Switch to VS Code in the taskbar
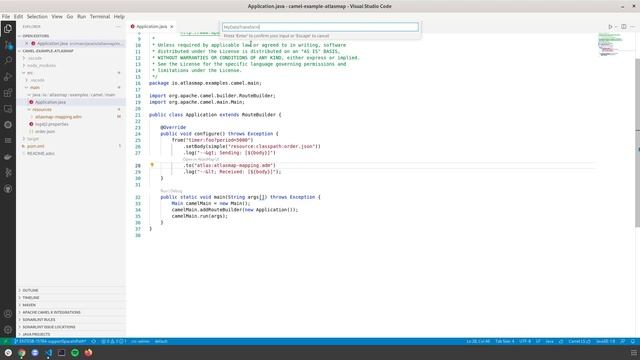Screen dimensions: 640x360 [x=49, y=353]
